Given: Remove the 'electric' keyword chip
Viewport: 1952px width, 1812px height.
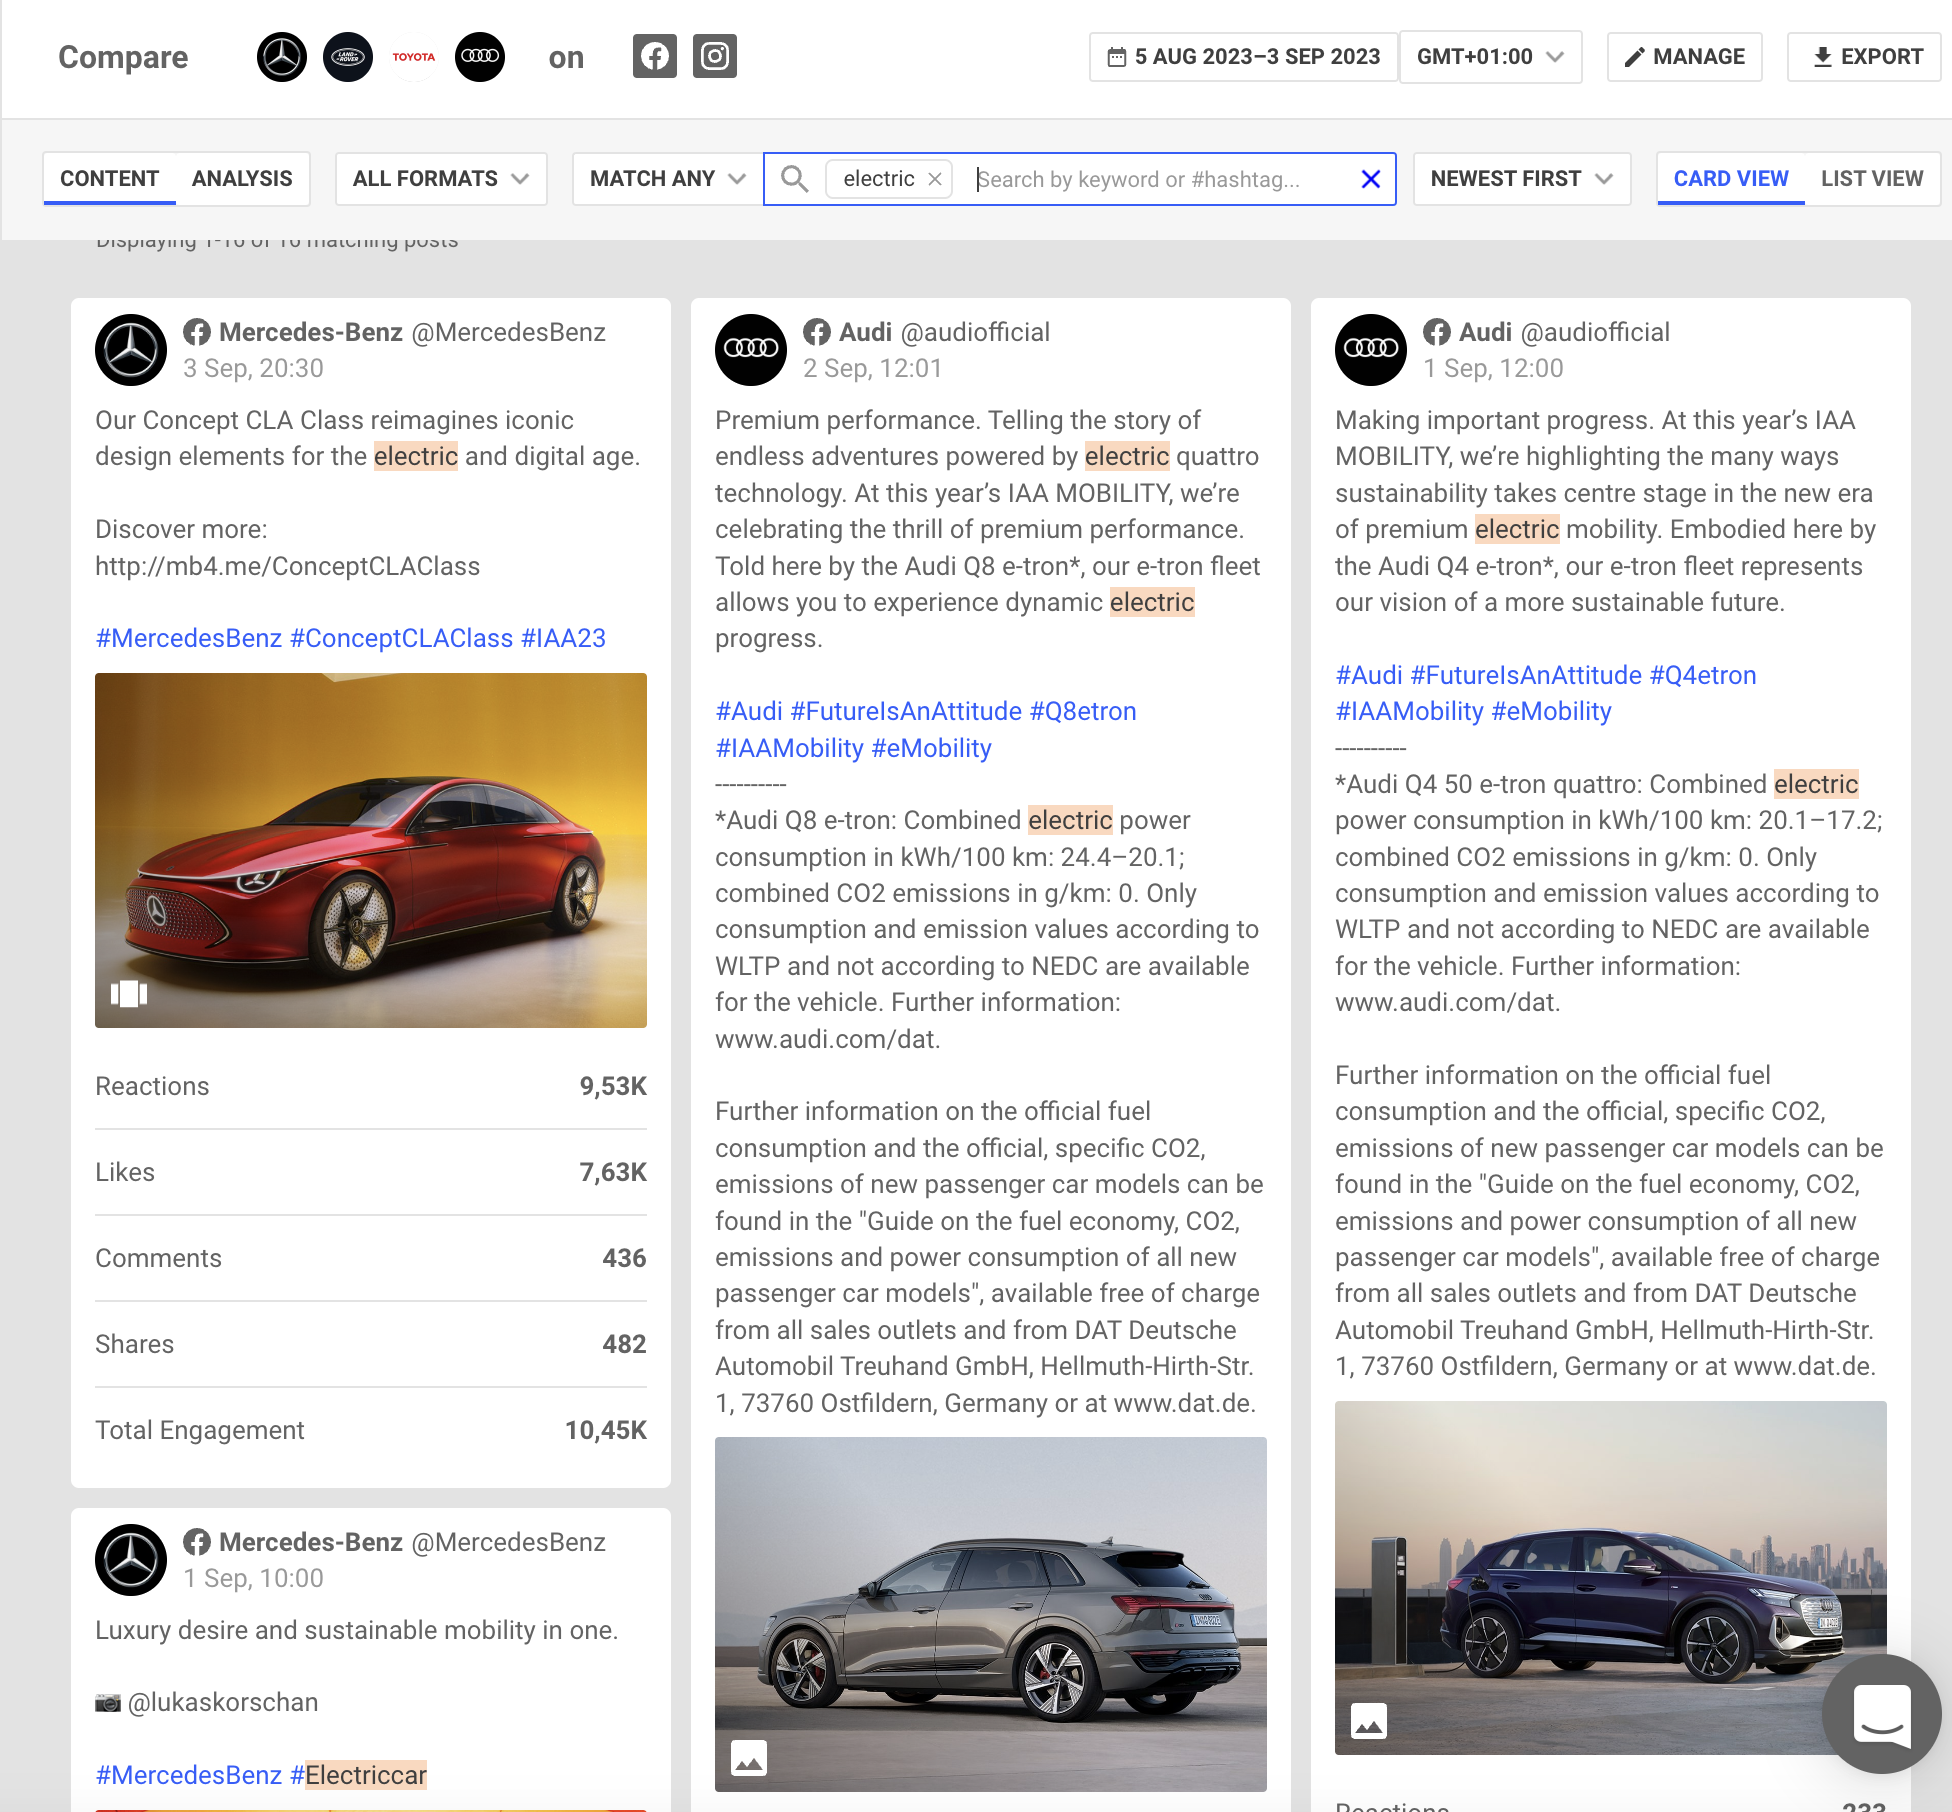Looking at the screenshot, I should pyautogui.click(x=935, y=179).
